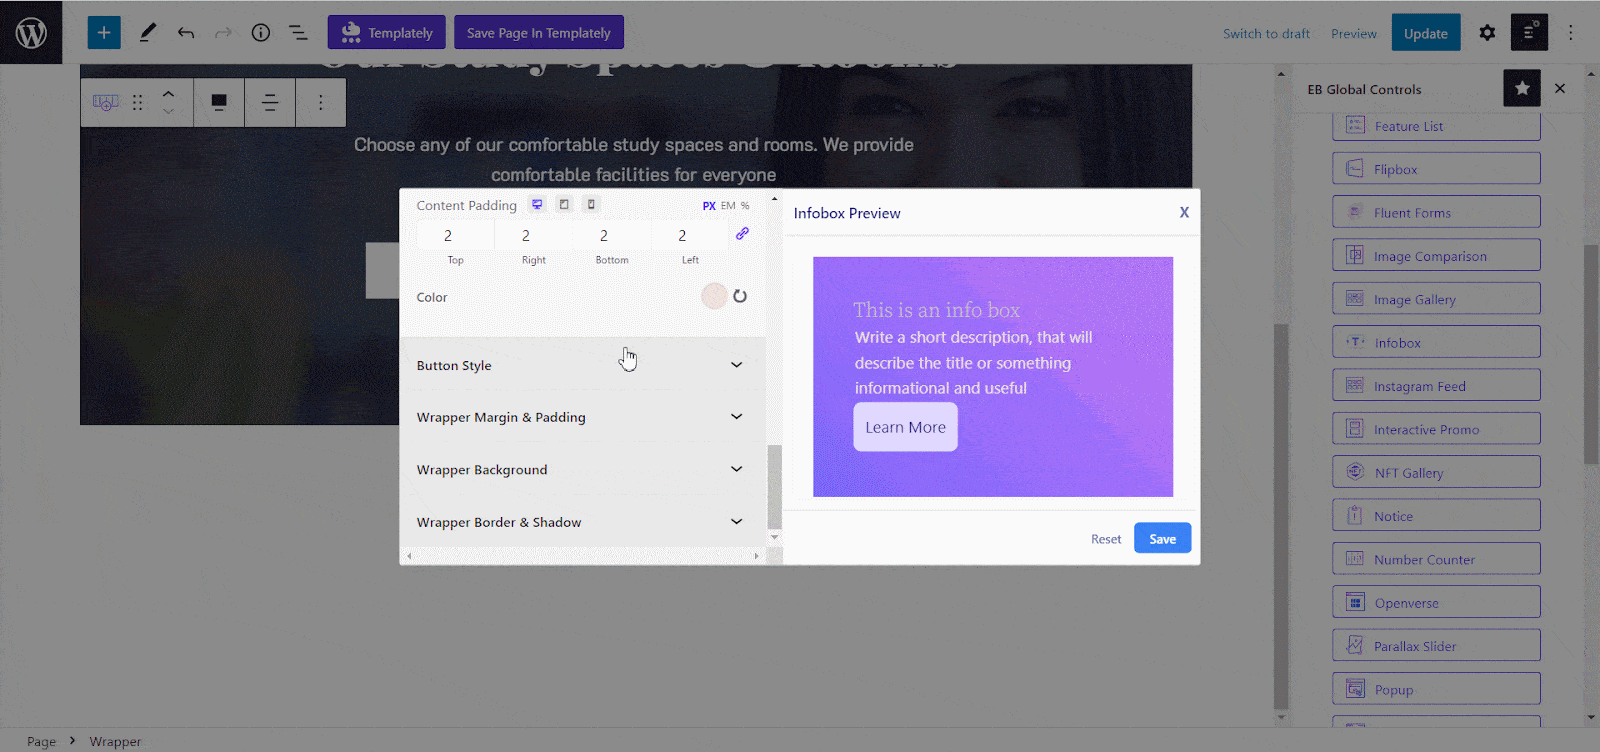Click Save Page In Templately
Image resolution: width=1600 pixels, height=752 pixels.
tap(539, 32)
